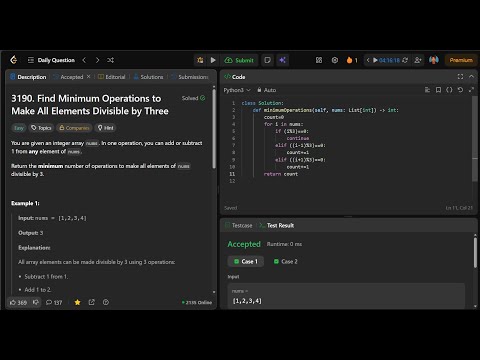480x360 pixels.
Task: Open settings gear in top bar
Action: coord(335,60)
